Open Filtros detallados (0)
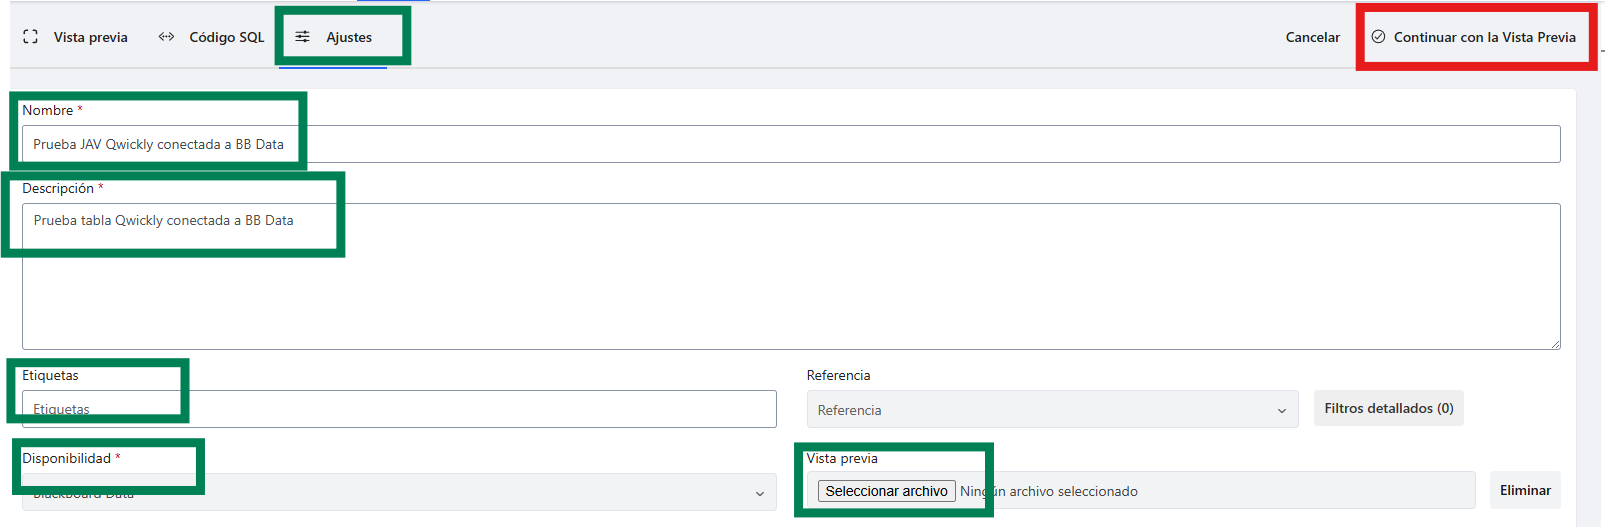1605x527 pixels. (1389, 408)
